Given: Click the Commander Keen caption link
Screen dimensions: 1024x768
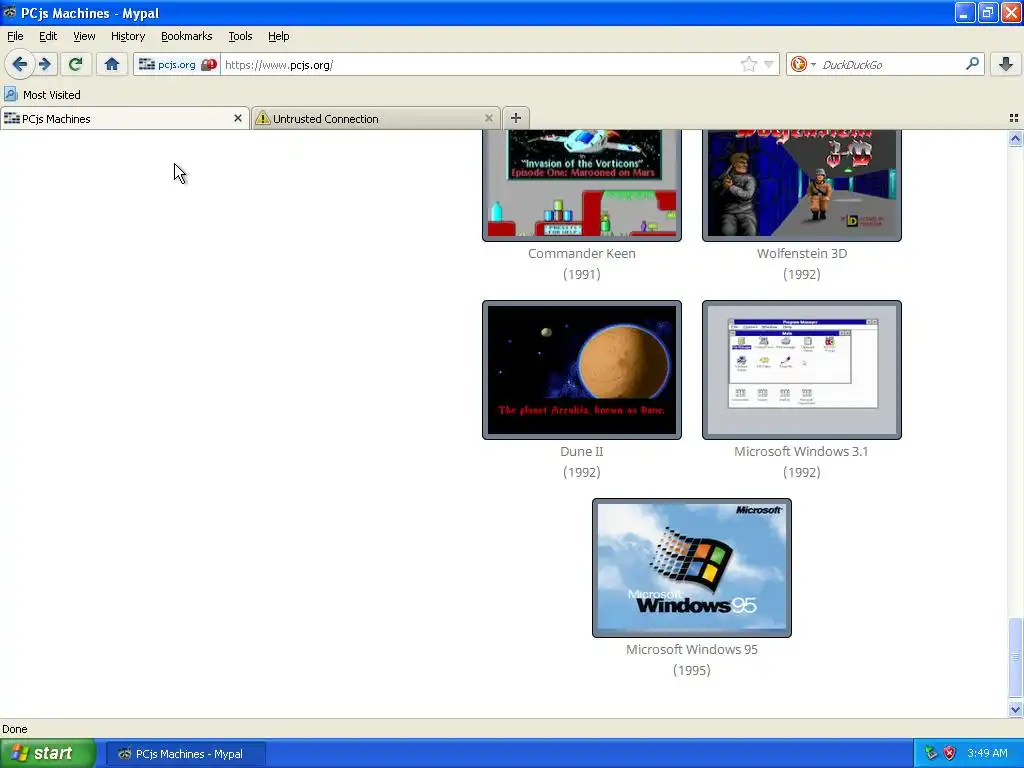Looking at the screenshot, I should tap(582, 253).
